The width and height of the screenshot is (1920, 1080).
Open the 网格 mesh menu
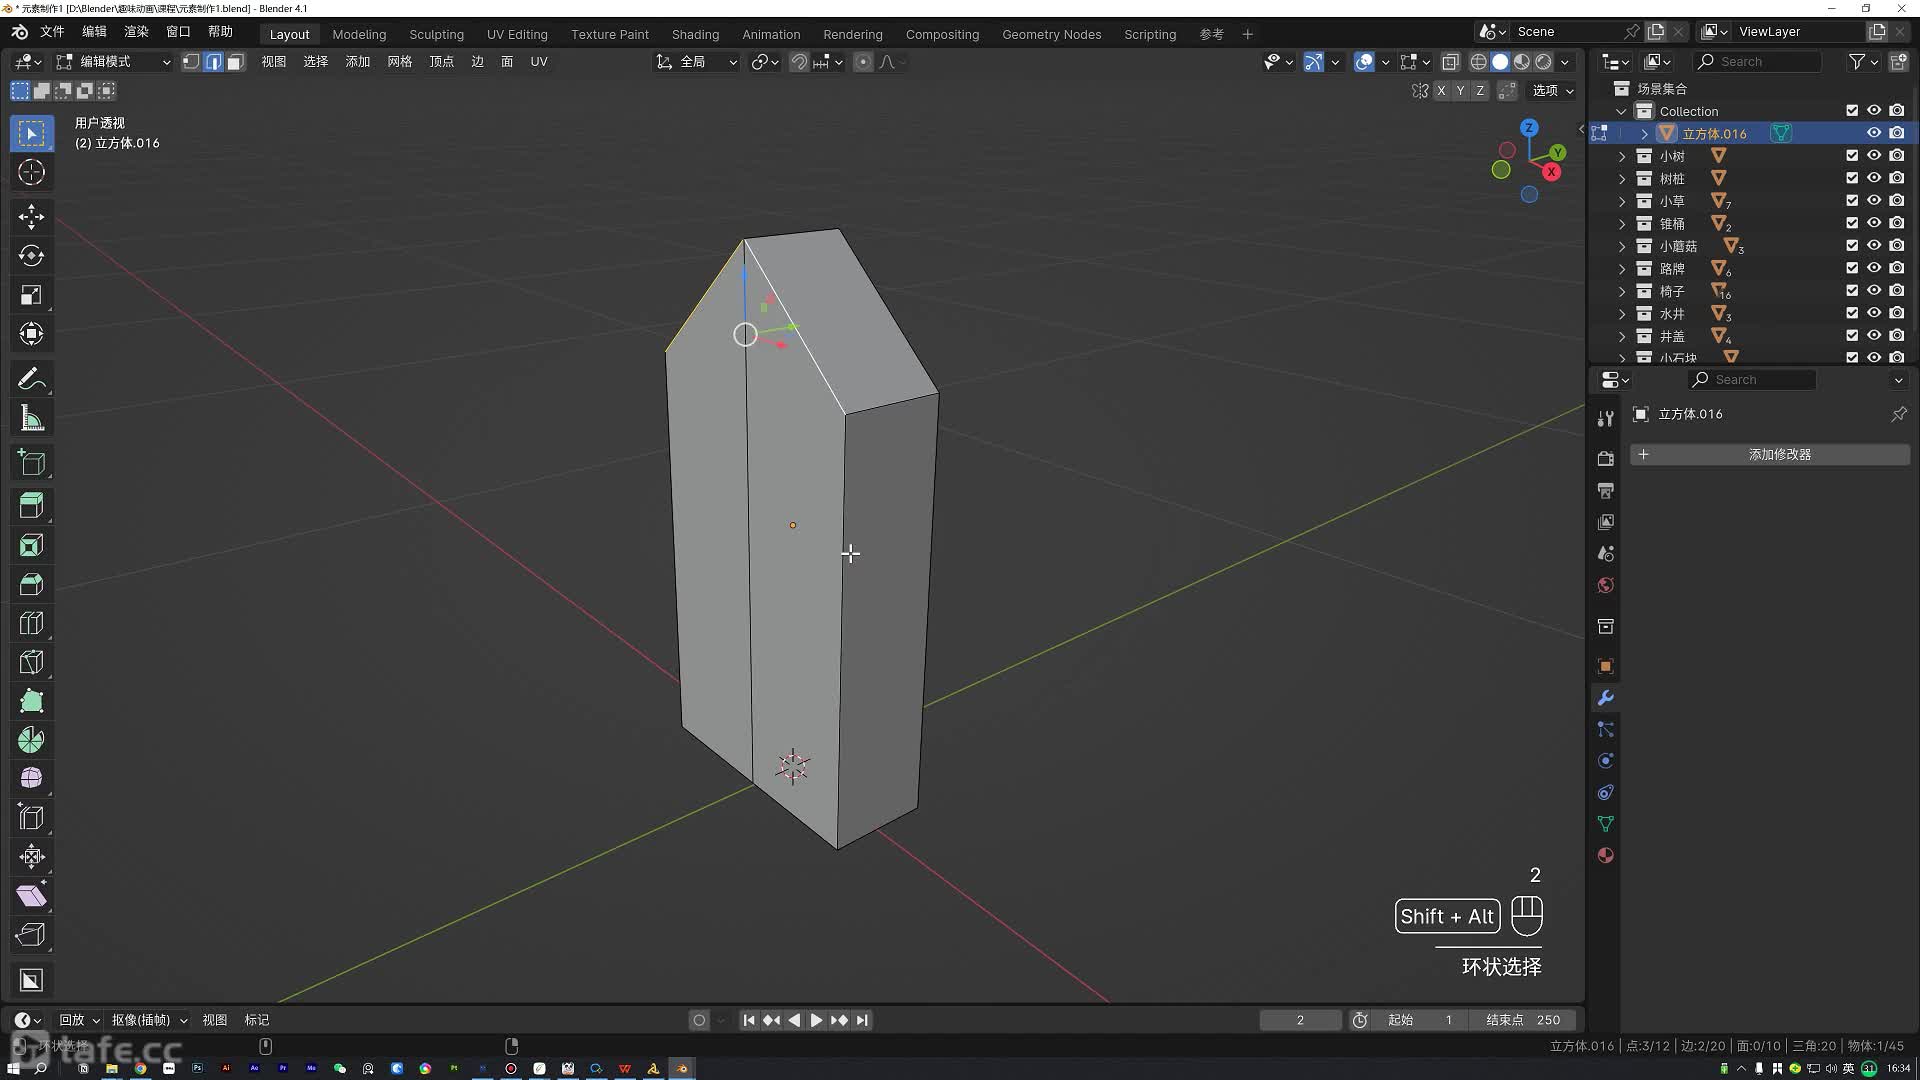point(399,62)
